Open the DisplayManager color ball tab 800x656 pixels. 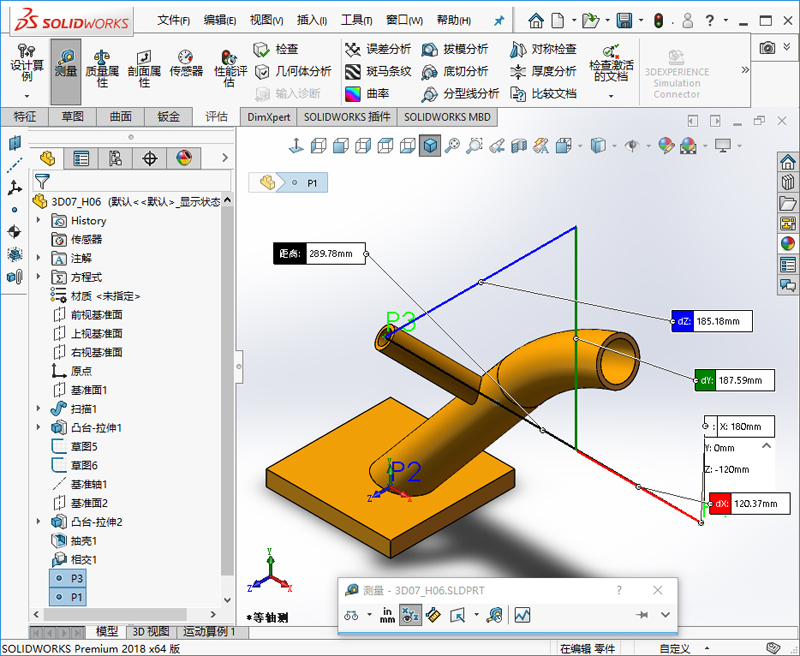184,158
